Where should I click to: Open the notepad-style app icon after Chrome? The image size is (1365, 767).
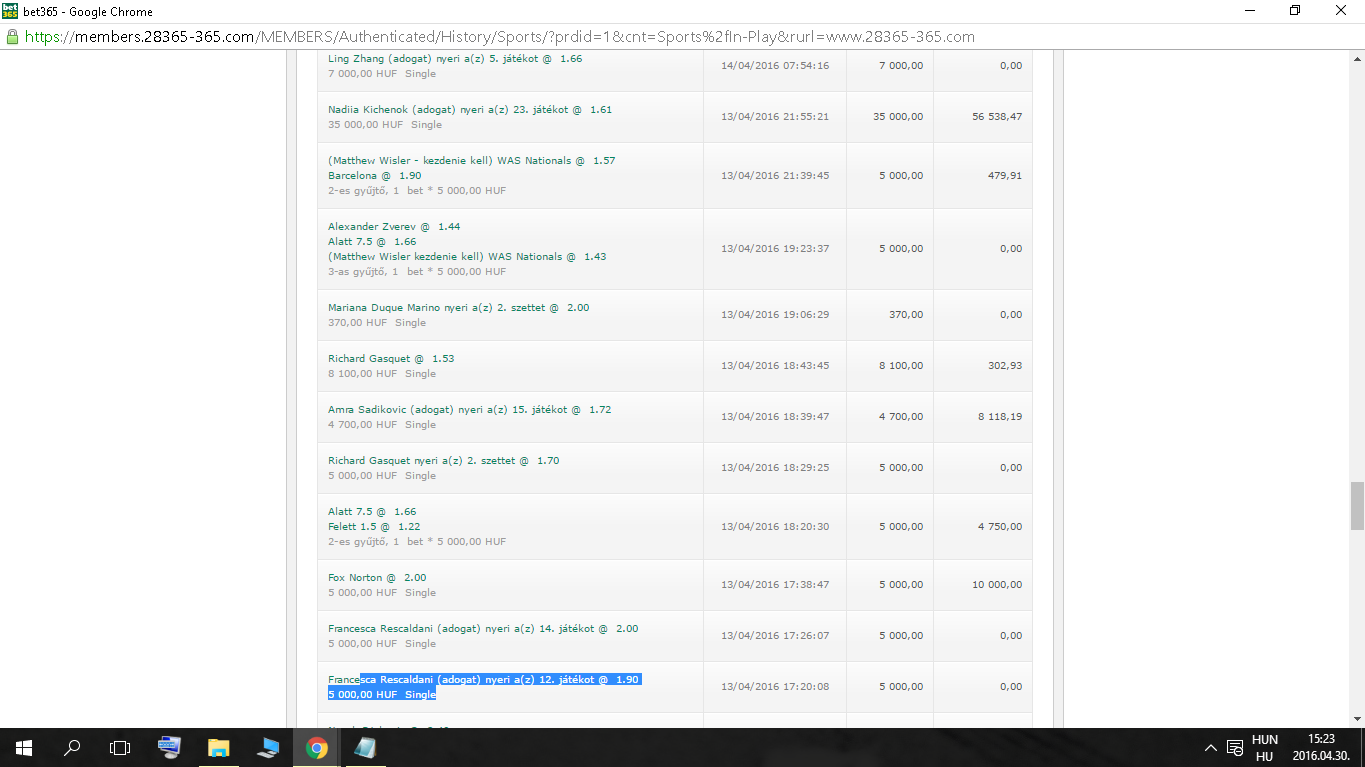click(x=365, y=747)
